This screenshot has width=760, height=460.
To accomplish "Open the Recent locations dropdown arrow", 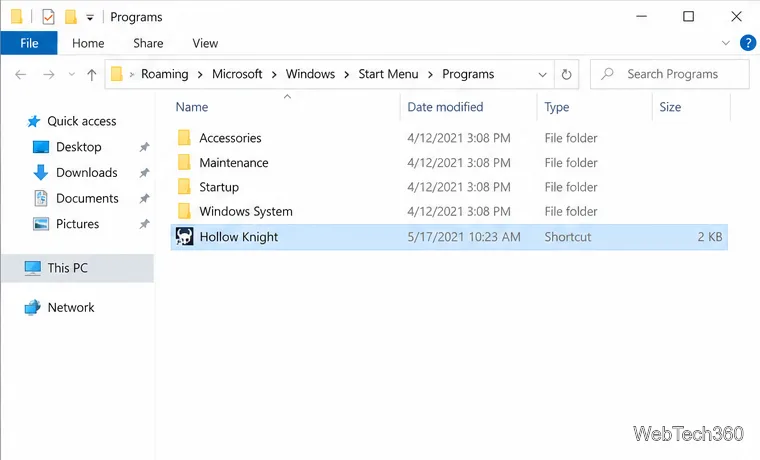I will (72, 75).
